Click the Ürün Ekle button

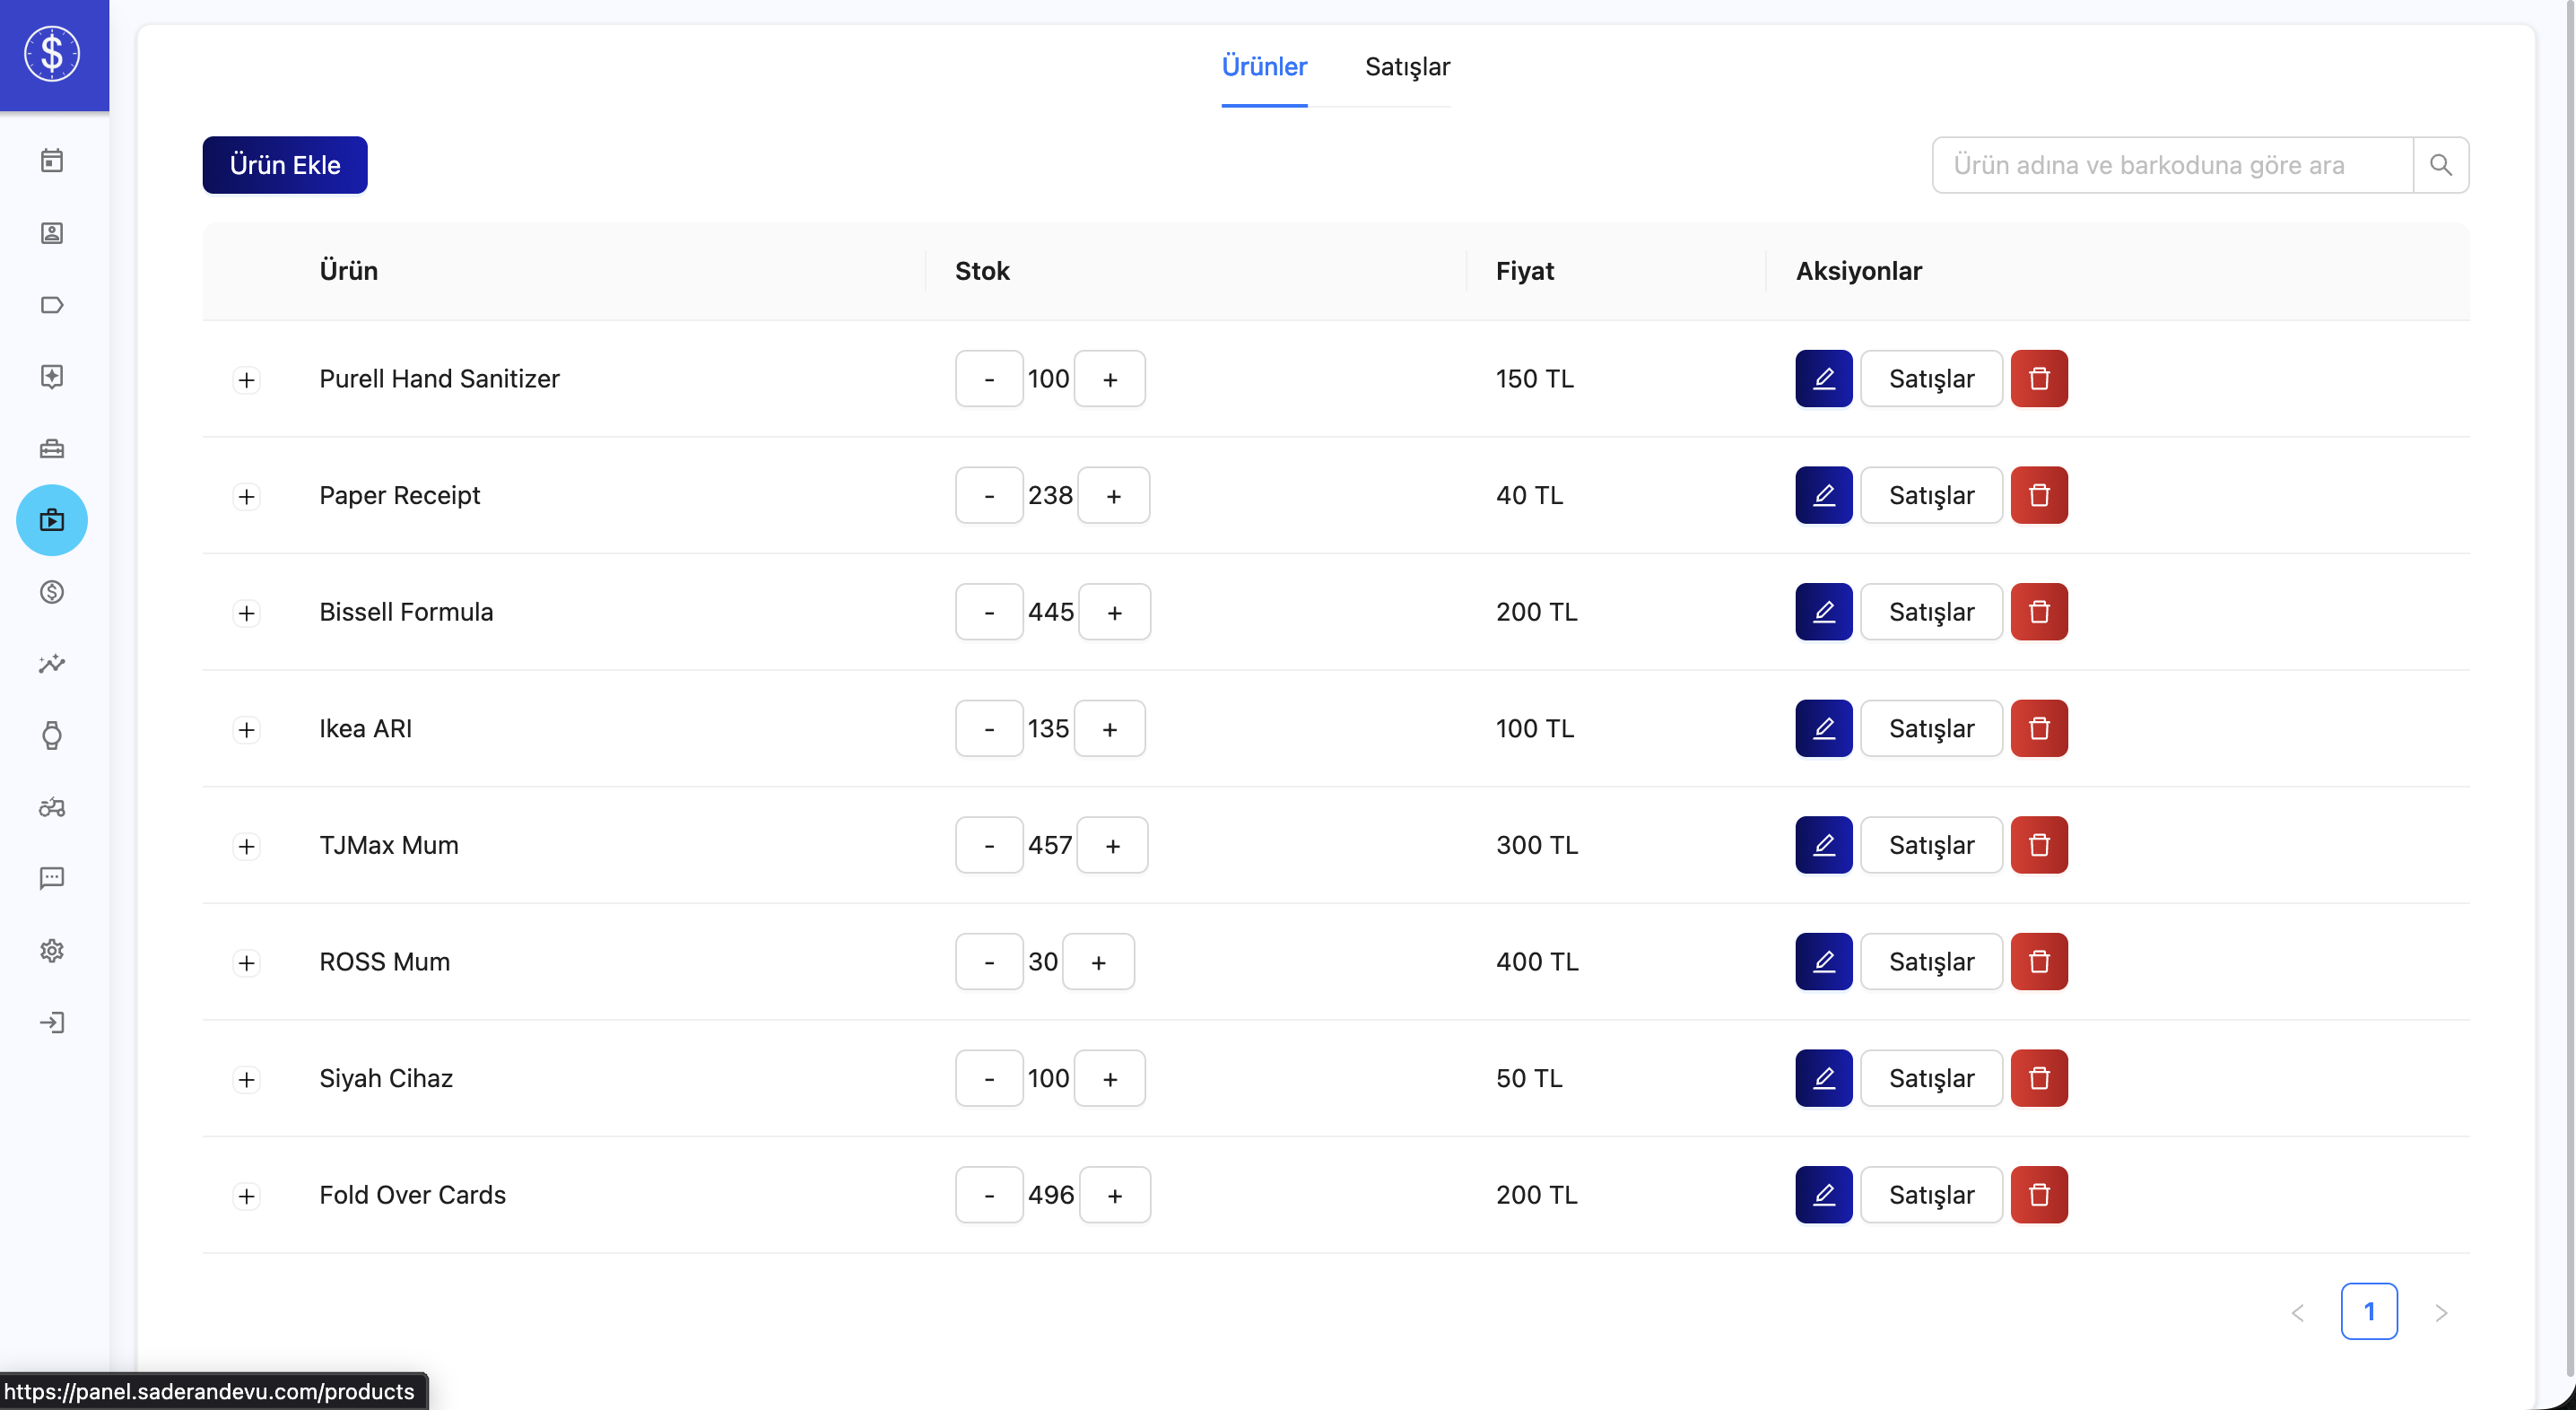pos(285,165)
